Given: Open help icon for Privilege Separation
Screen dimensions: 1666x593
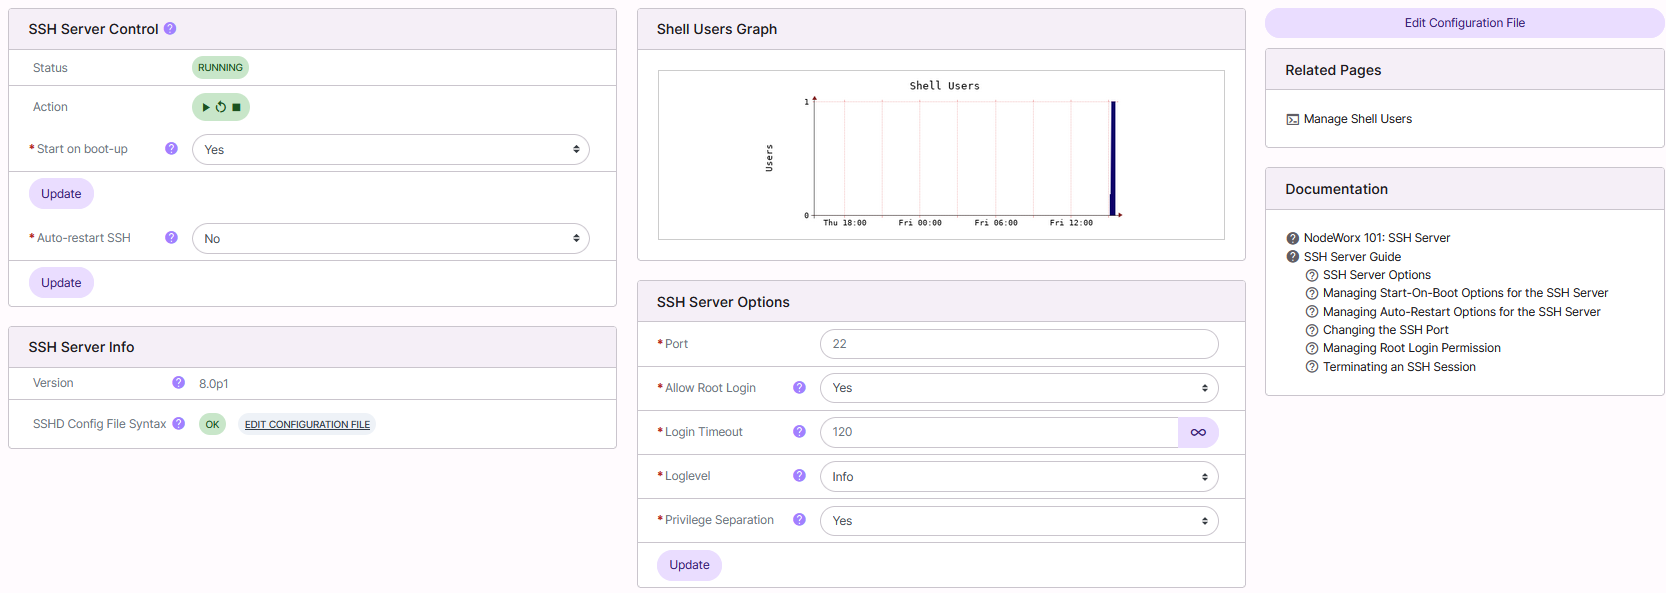Looking at the screenshot, I should pos(799,519).
